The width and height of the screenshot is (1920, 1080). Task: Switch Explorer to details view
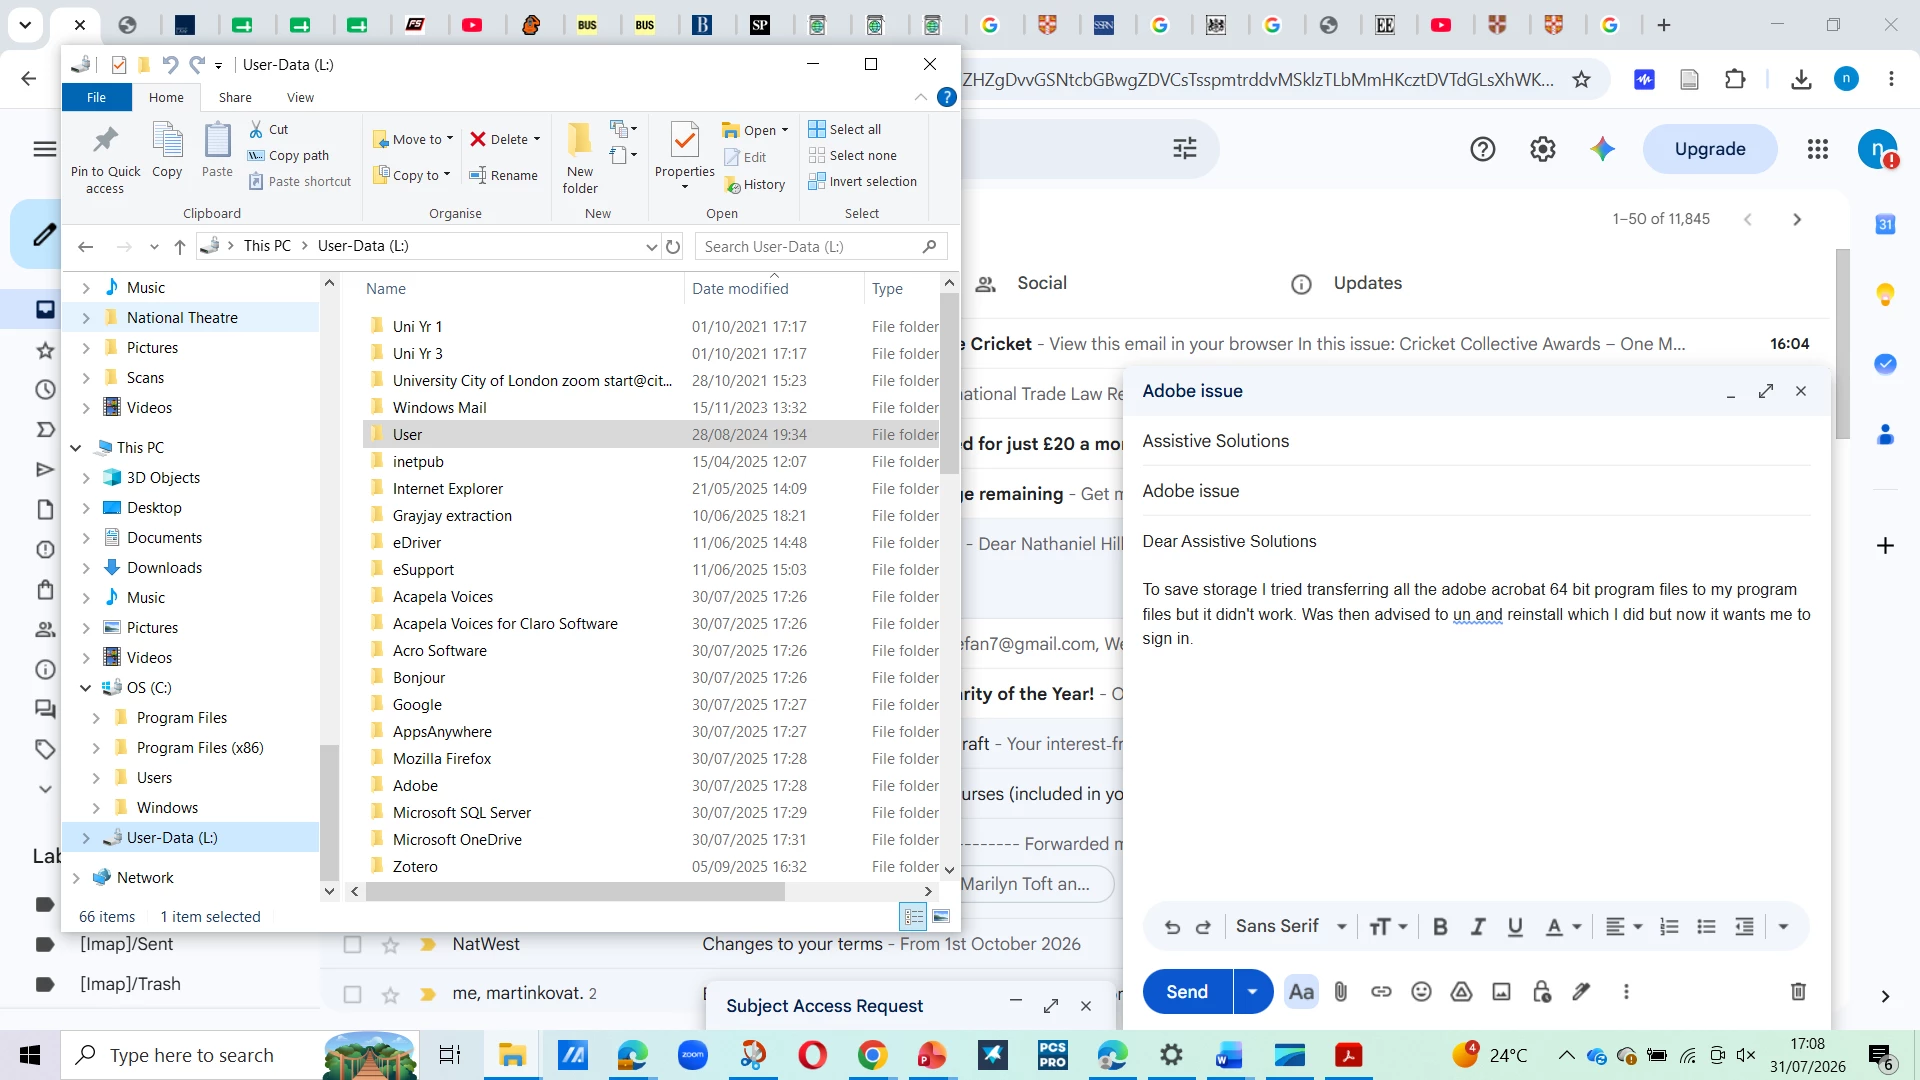(914, 916)
